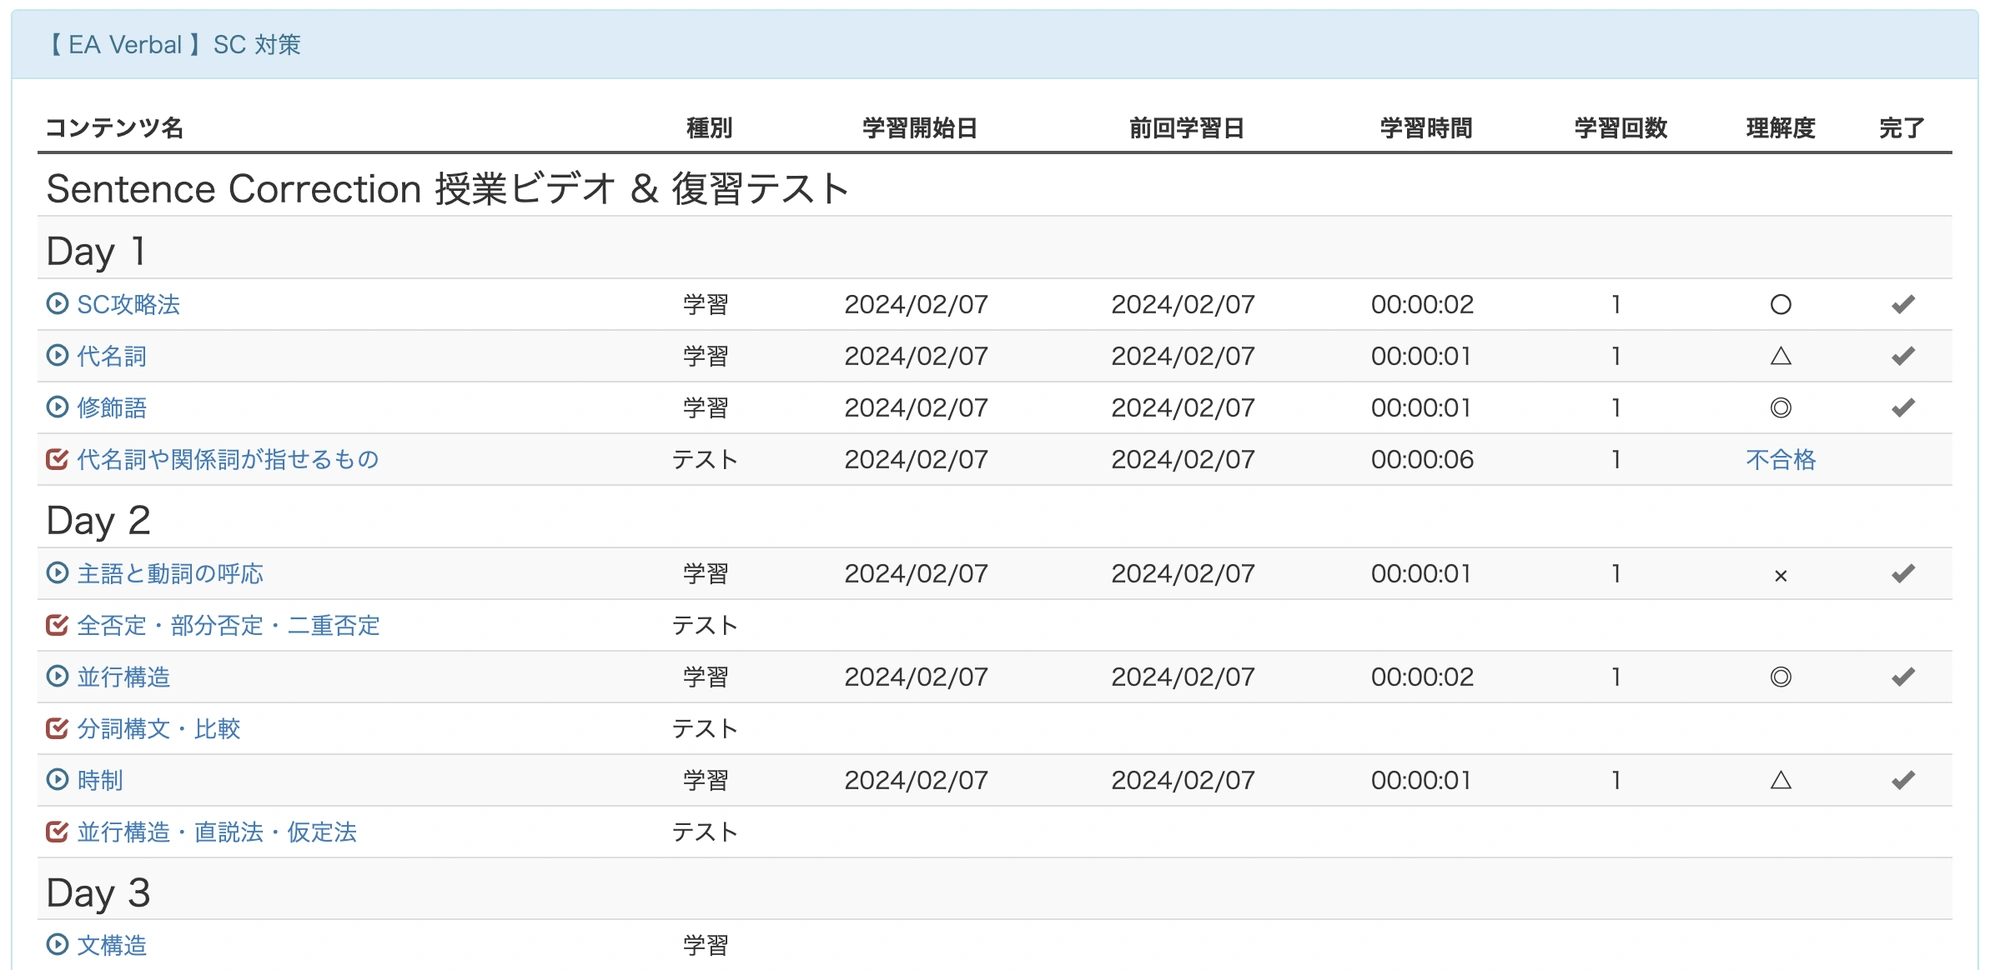Click the play icon beside 時制

coord(57,780)
